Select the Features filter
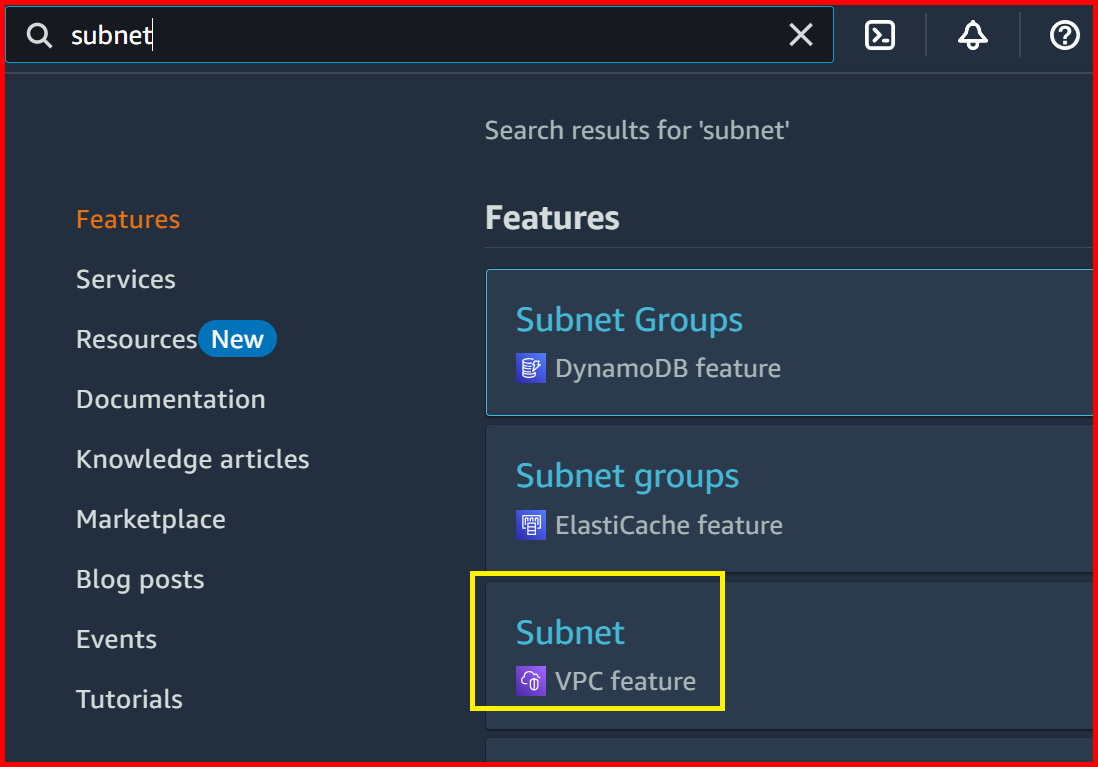The width and height of the screenshot is (1098, 767). (x=127, y=219)
